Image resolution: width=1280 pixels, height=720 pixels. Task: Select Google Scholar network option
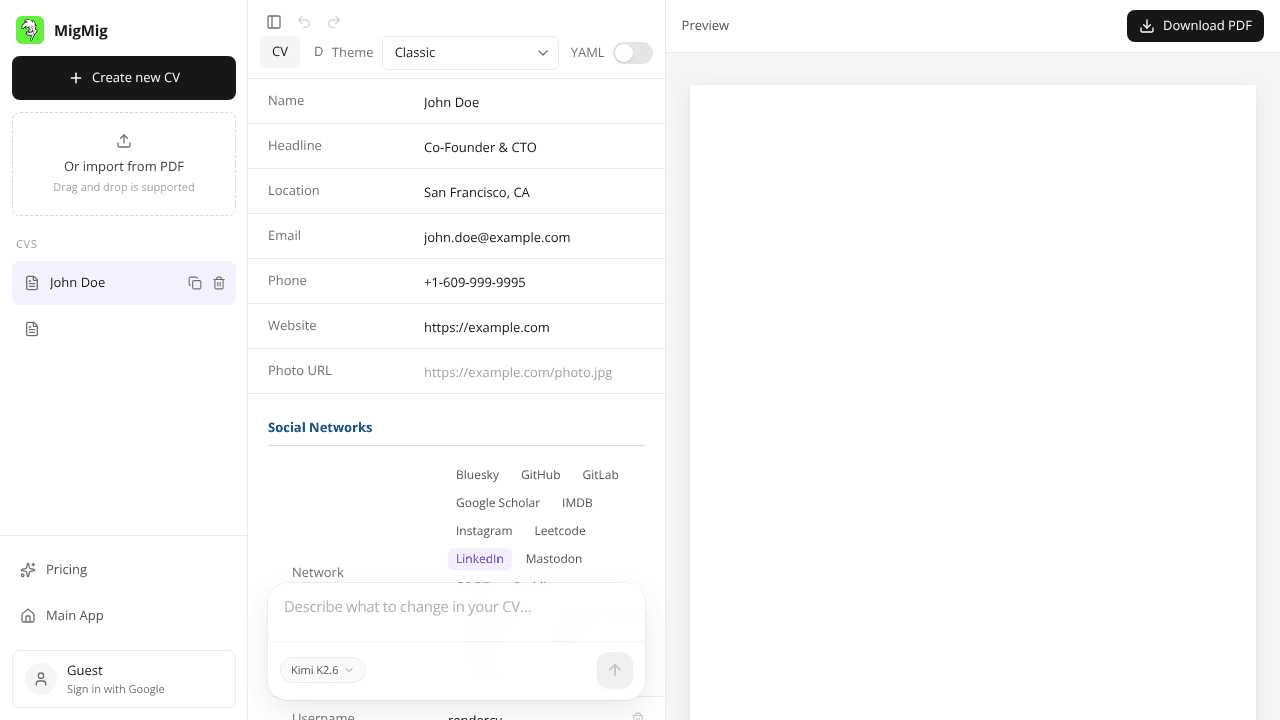point(498,503)
